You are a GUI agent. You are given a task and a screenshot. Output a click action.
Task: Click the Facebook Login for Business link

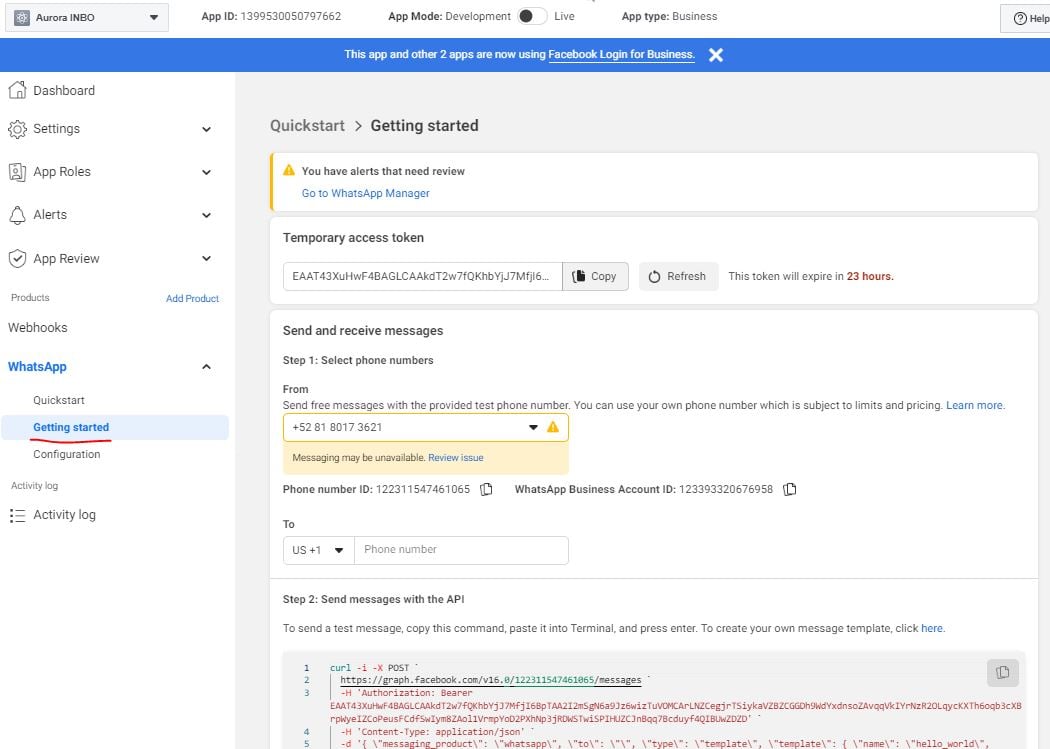point(621,54)
